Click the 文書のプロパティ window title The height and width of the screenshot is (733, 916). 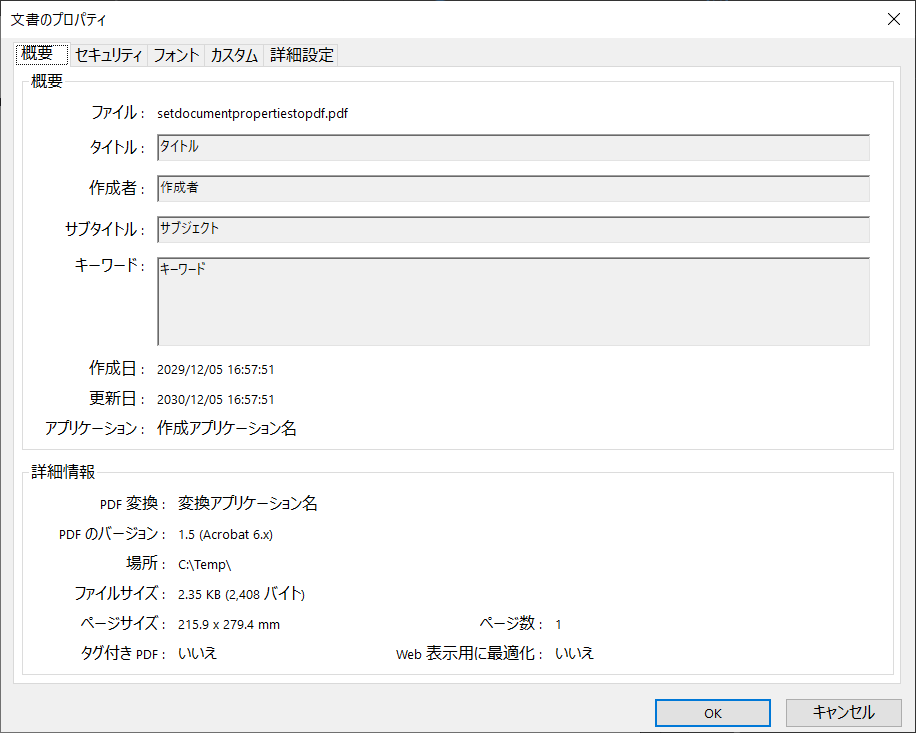58,19
